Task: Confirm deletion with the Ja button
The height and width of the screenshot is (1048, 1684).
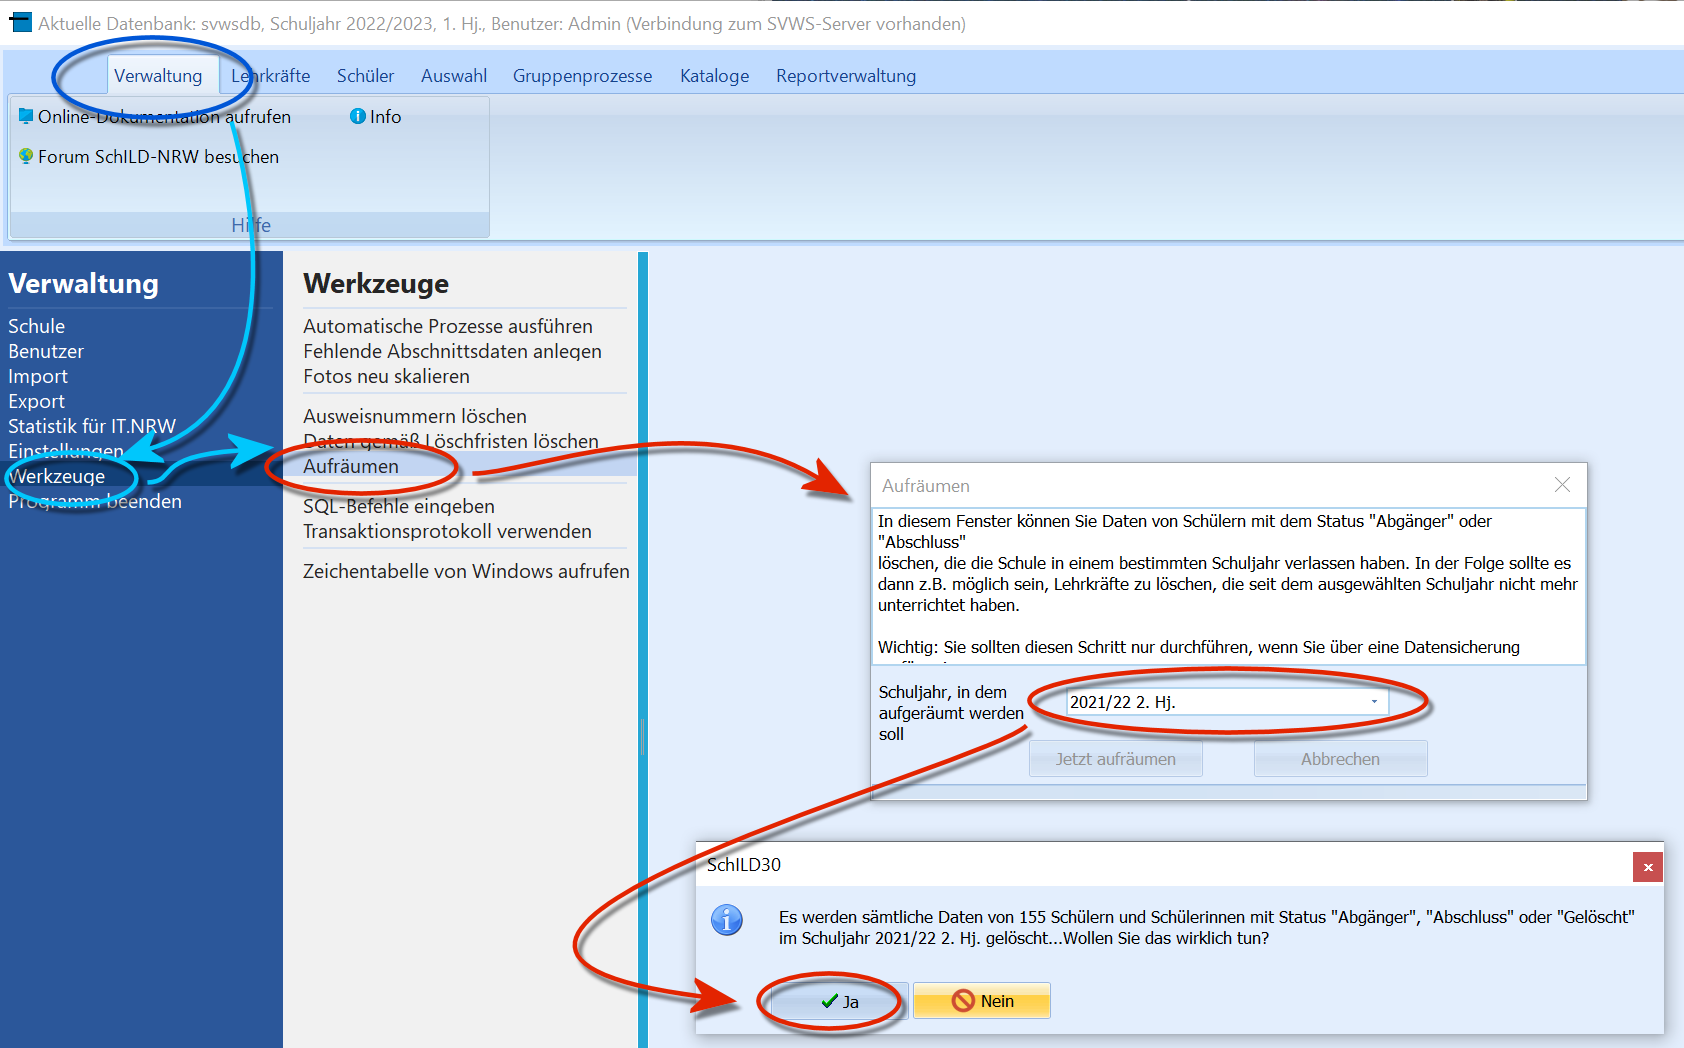Action: (839, 1001)
